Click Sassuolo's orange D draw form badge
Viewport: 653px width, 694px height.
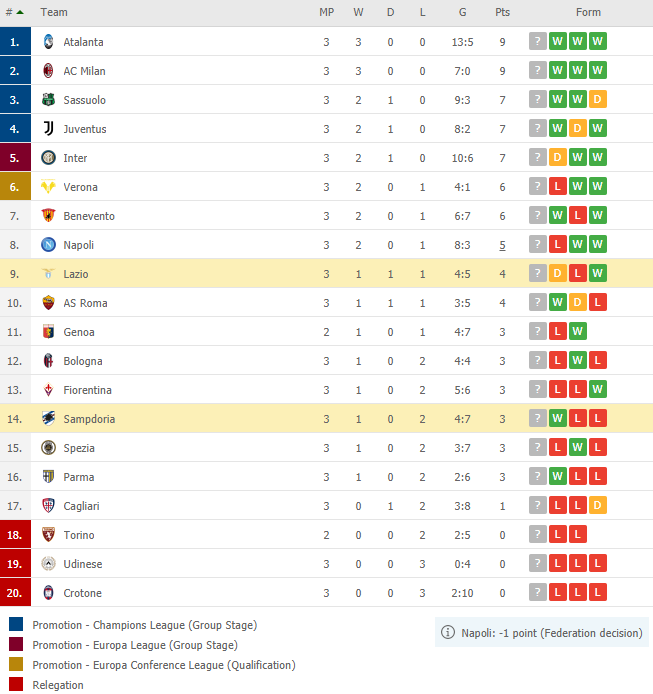point(597,100)
